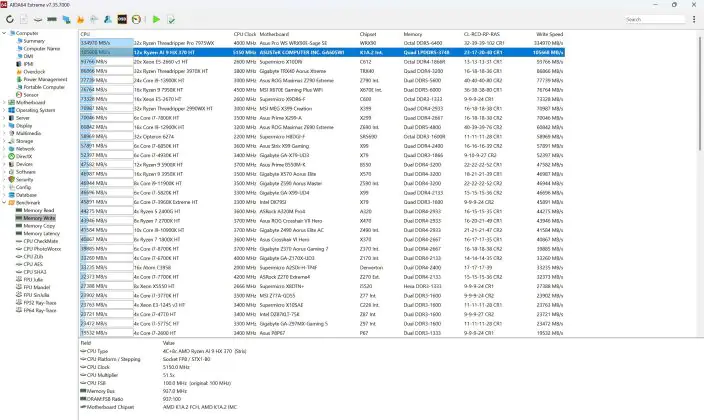Click the monitor diagnostics toolbar icon
The image size is (704, 420).
pos(66,19)
